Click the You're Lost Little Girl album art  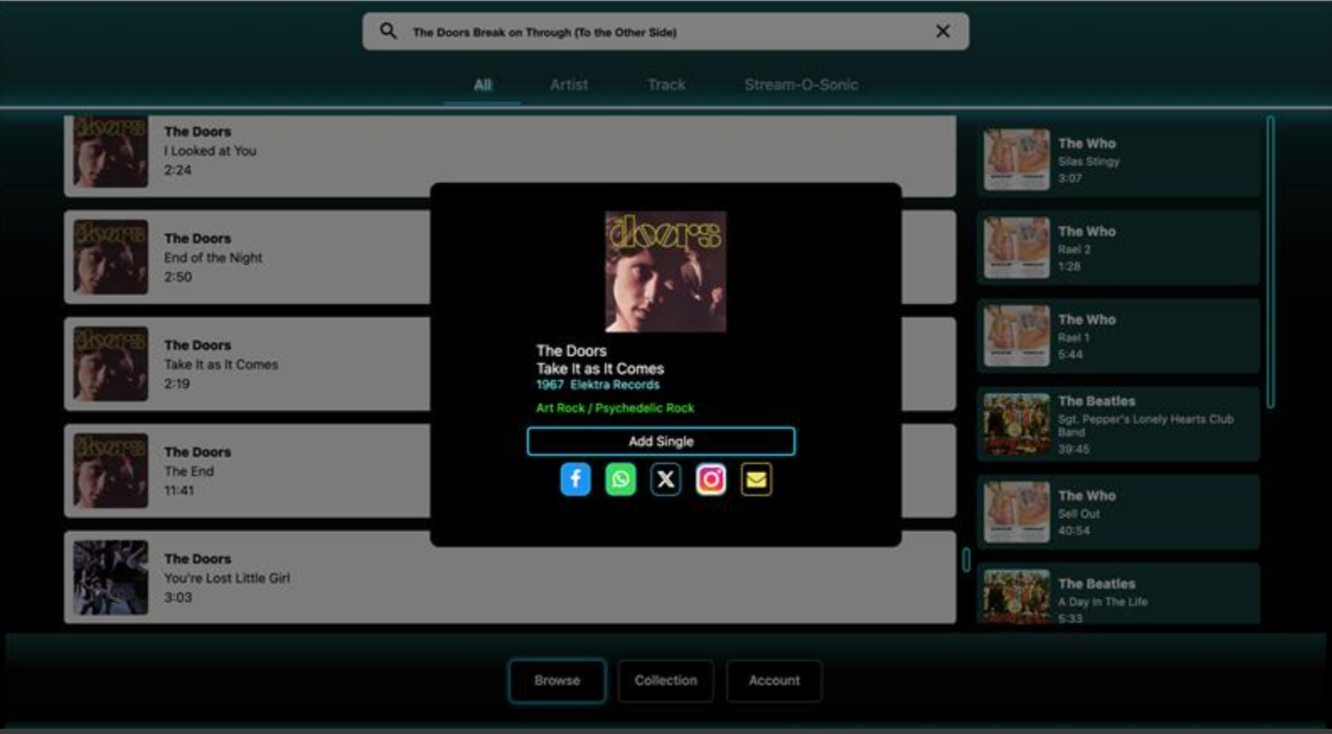(x=111, y=578)
